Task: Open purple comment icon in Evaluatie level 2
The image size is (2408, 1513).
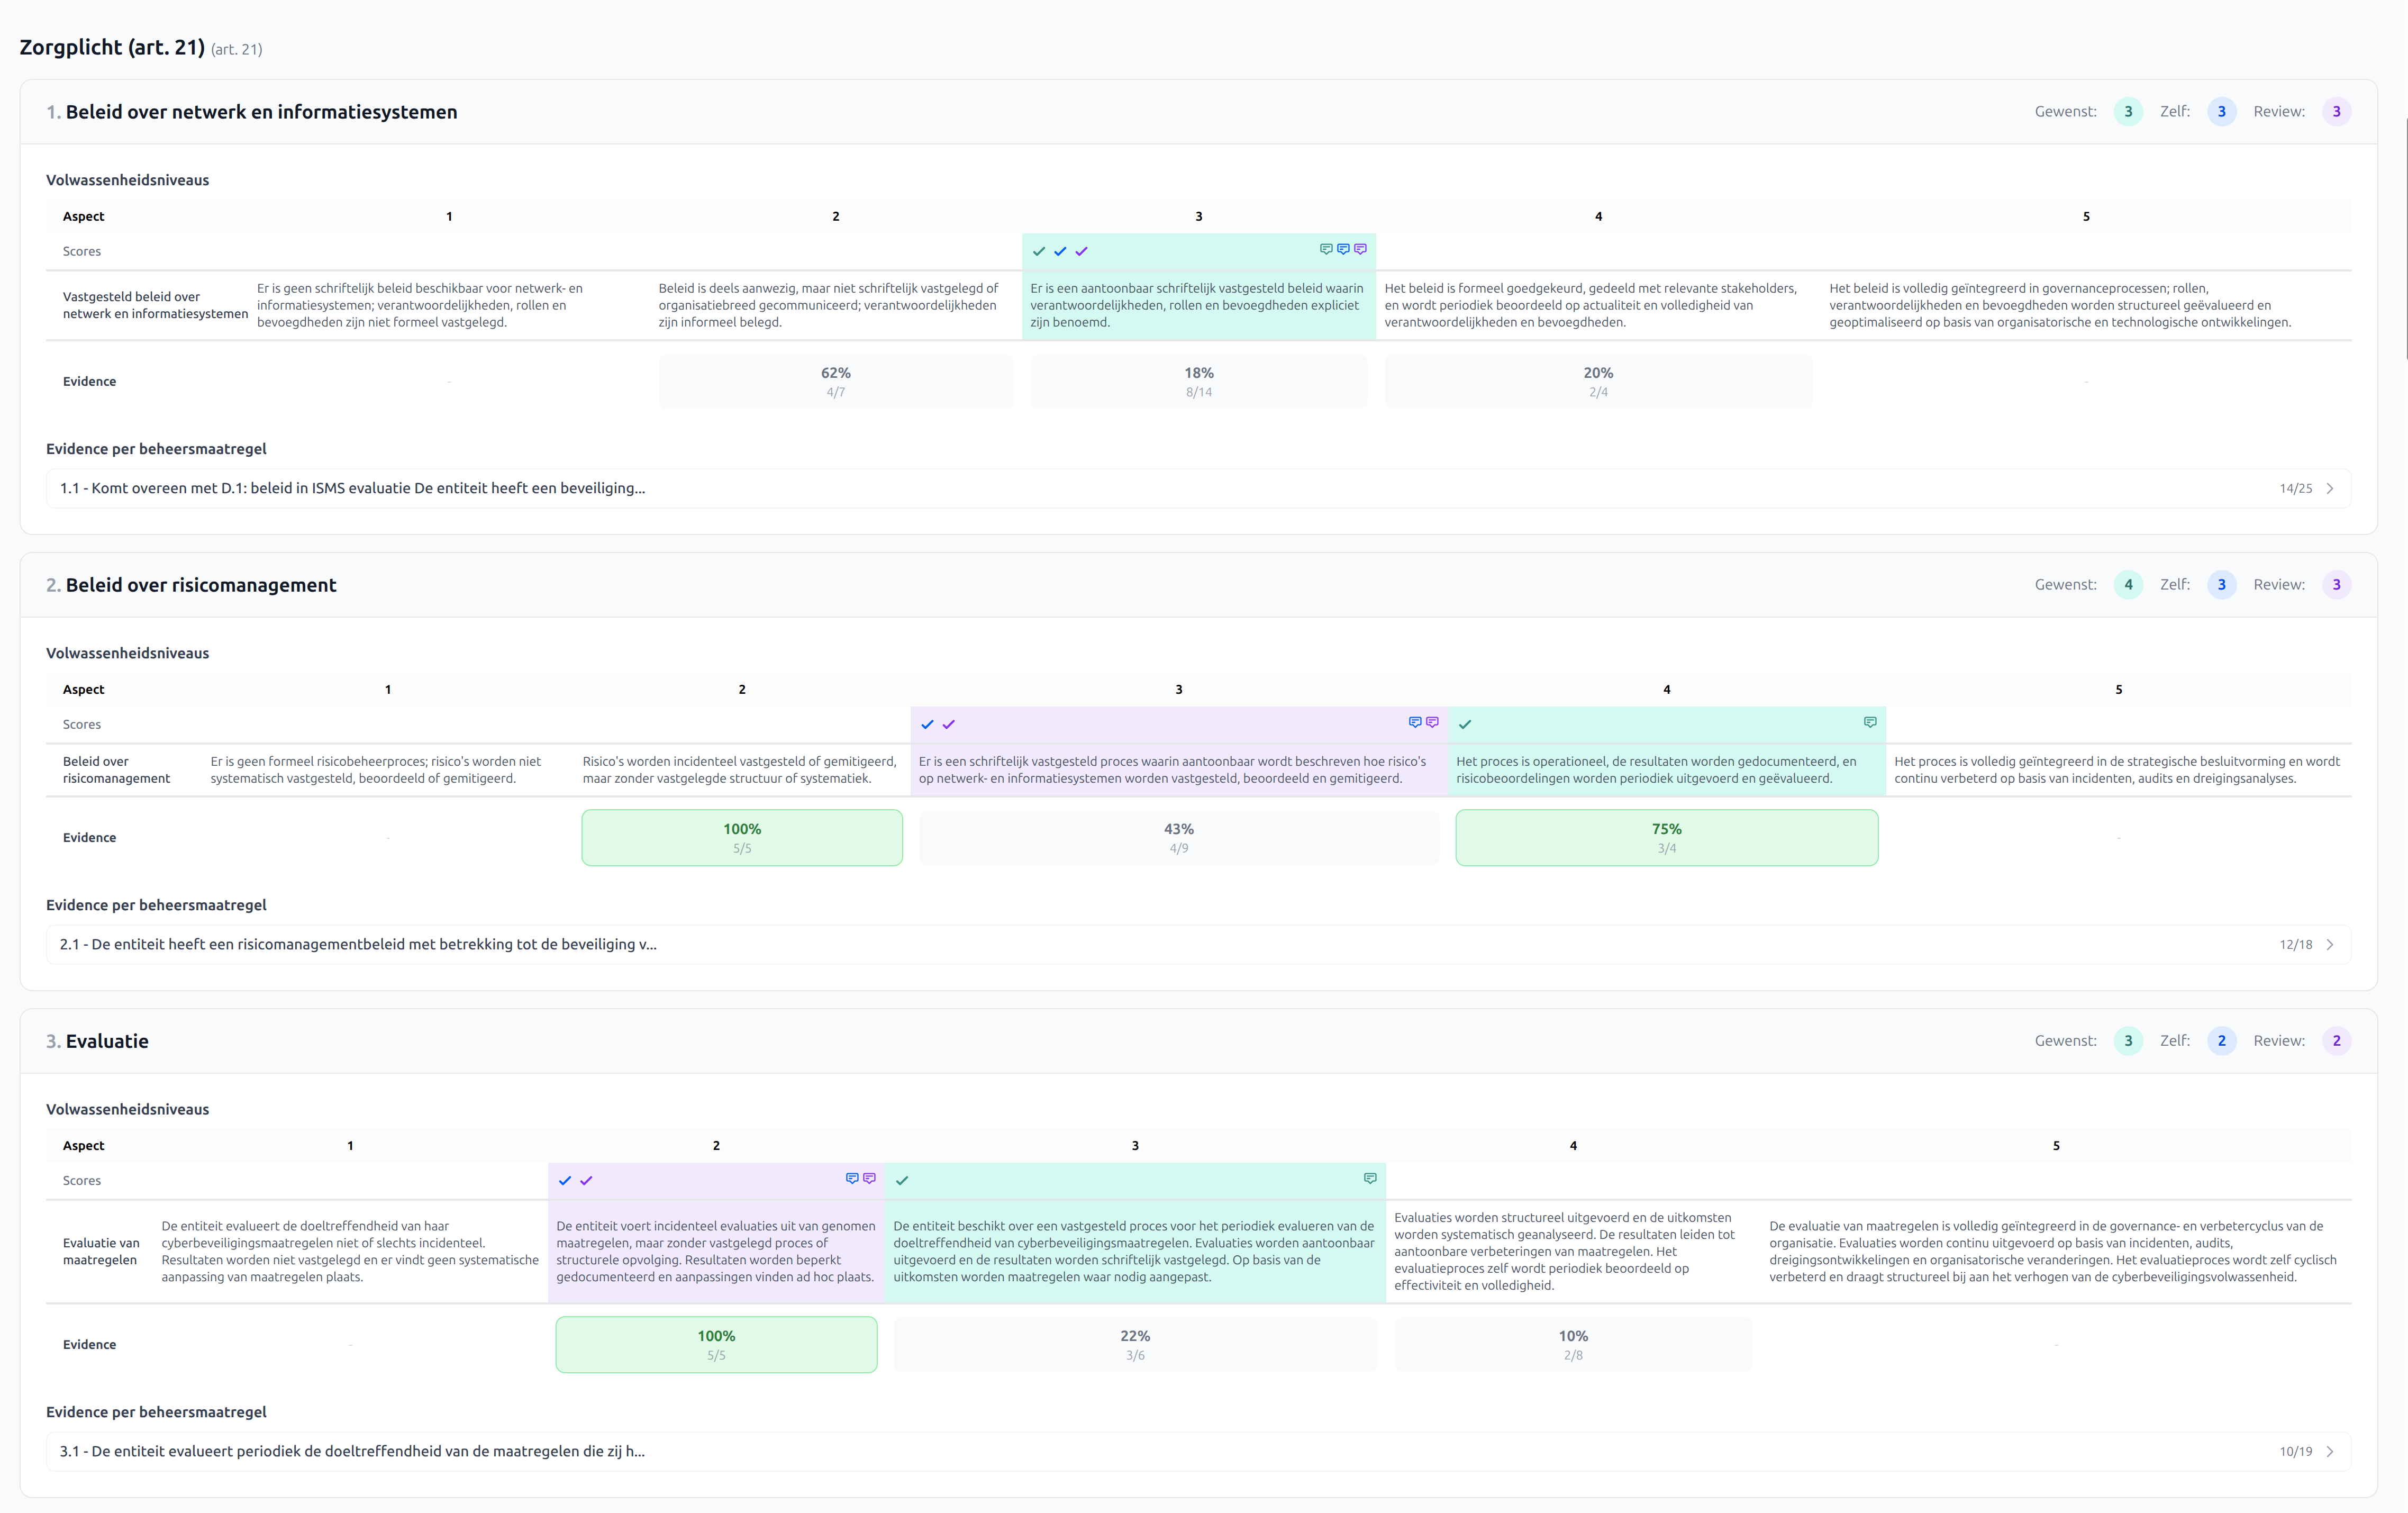Action: point(869,1178)
